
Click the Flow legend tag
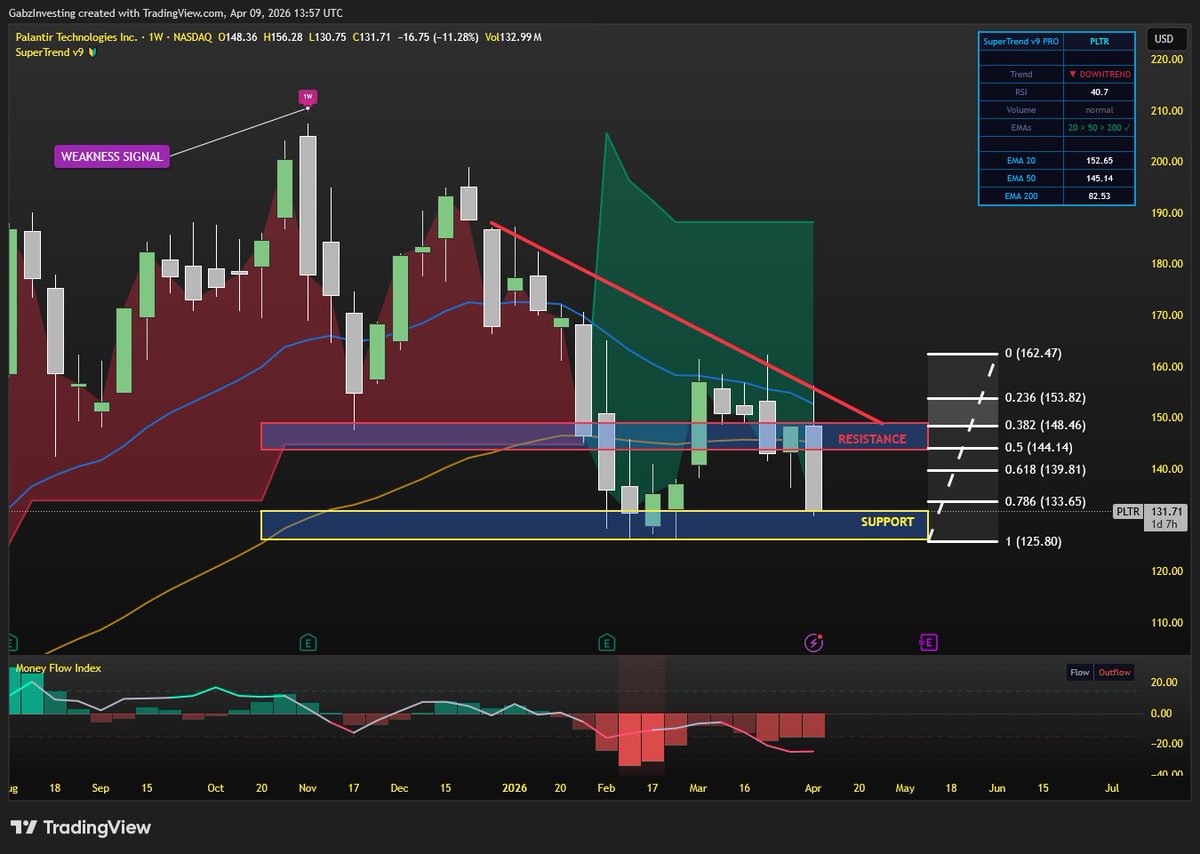[1080, 672]
